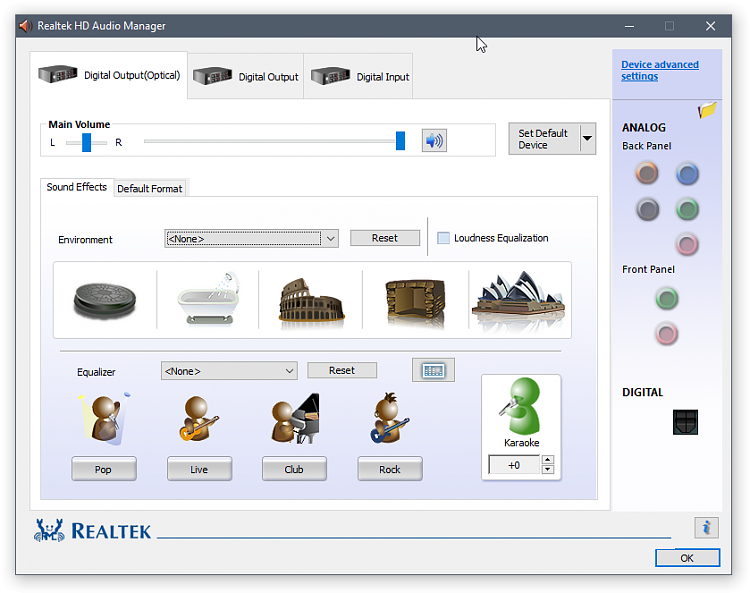Screen dimensions: 750x593
Task: Select the bathroom environment icon
Action: coord(208,298)
